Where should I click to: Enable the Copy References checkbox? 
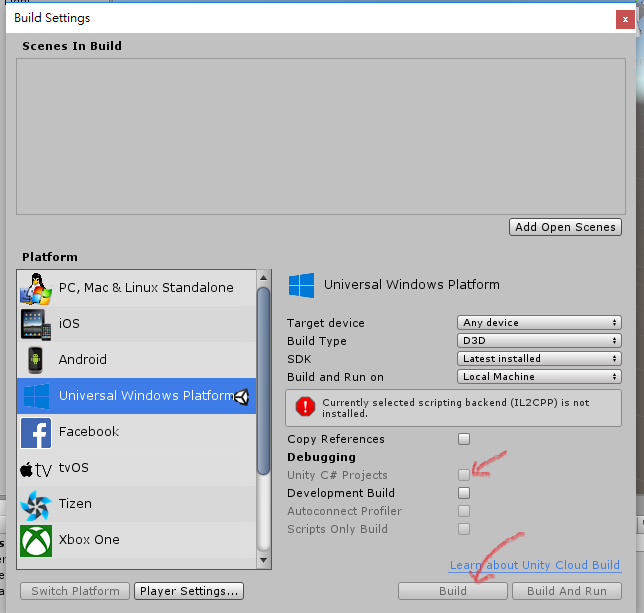coord(464,439)
